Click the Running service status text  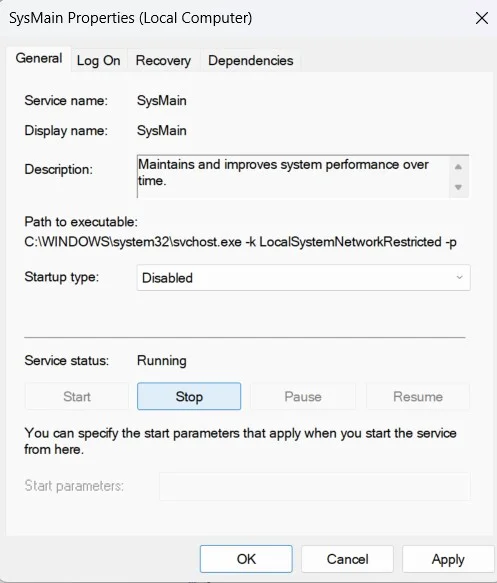162,361
